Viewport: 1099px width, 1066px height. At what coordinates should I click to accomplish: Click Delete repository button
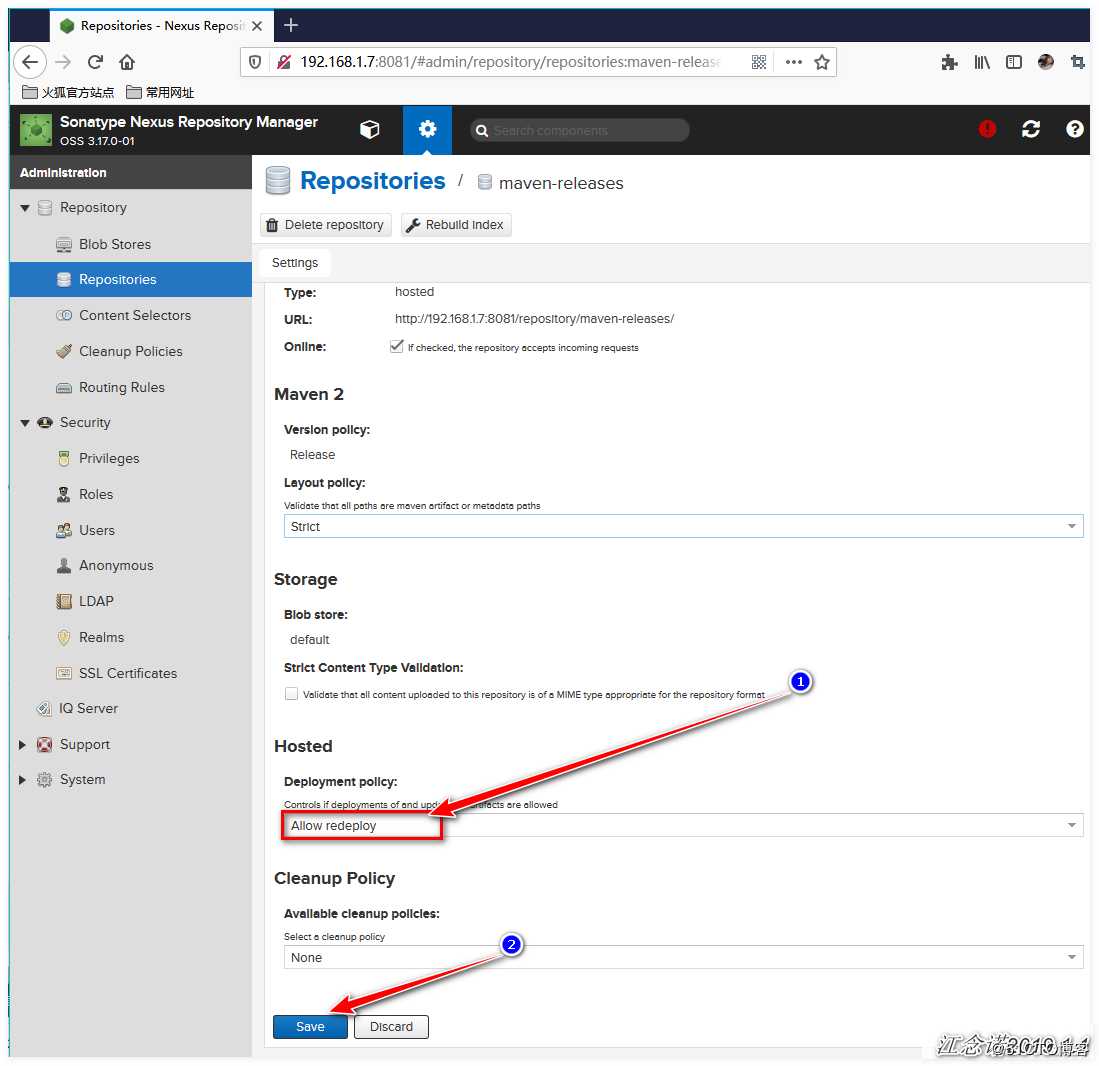pos(326,225)
